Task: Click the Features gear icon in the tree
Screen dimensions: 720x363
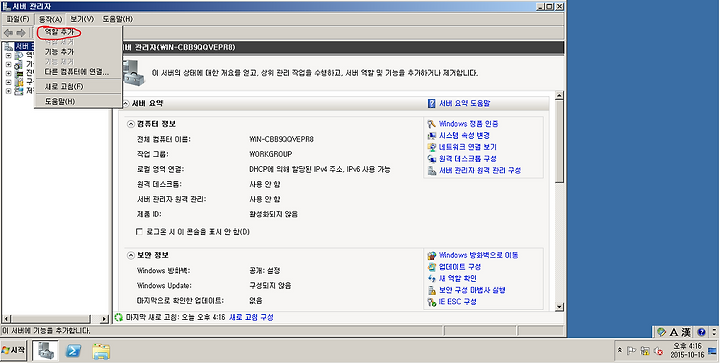Action: pyautogui.click(x=19, y=65)
